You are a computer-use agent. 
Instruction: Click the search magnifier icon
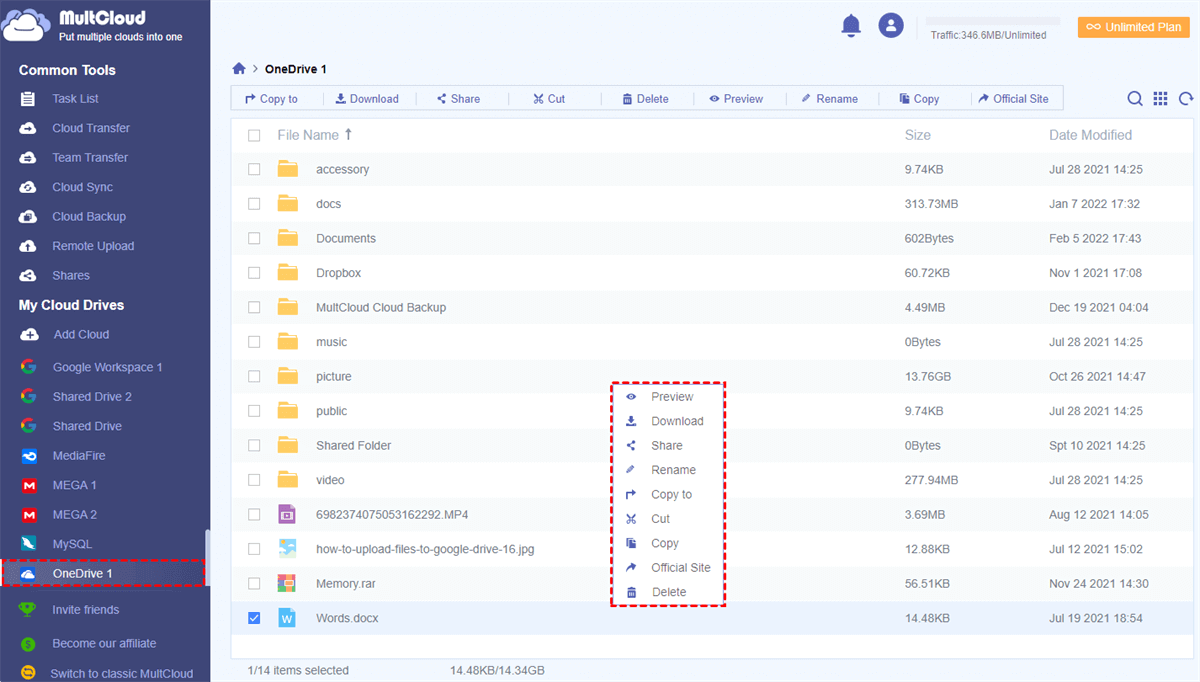click(x=1135, y=99)
